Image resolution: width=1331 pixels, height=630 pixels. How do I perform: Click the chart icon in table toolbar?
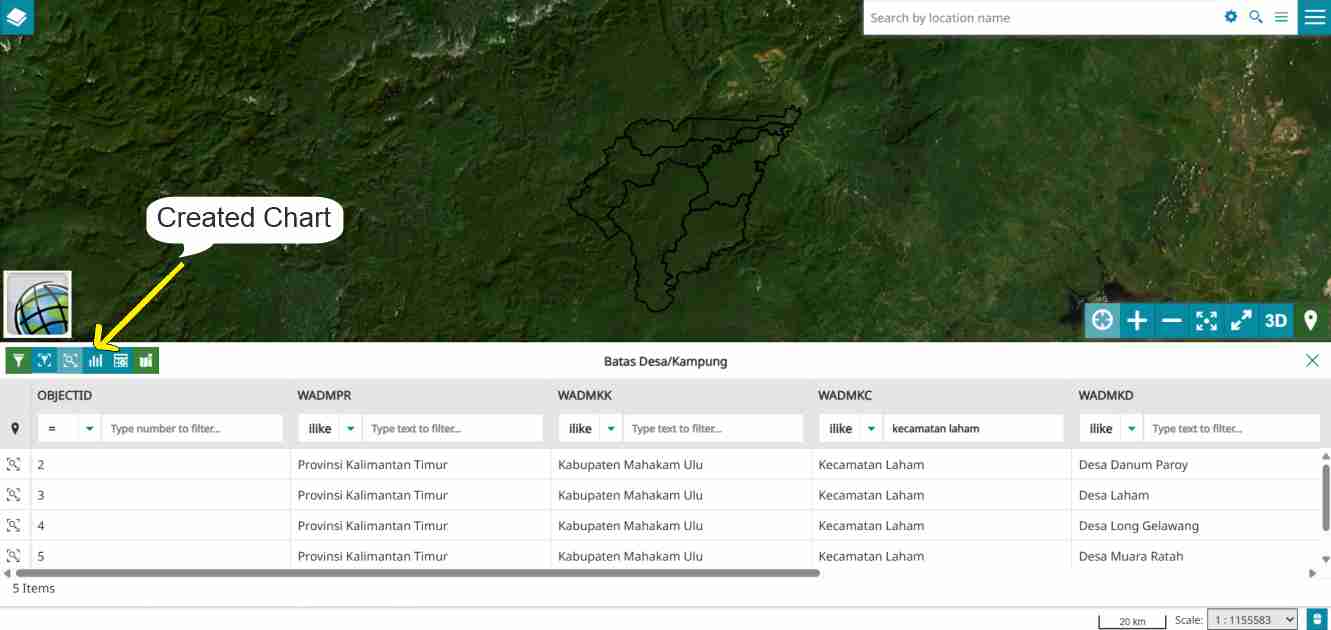(x=96, y=360)
